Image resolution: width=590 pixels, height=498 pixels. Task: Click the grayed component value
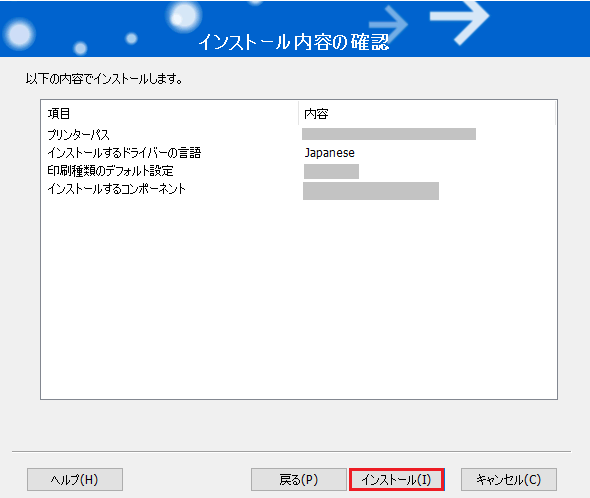371,191
